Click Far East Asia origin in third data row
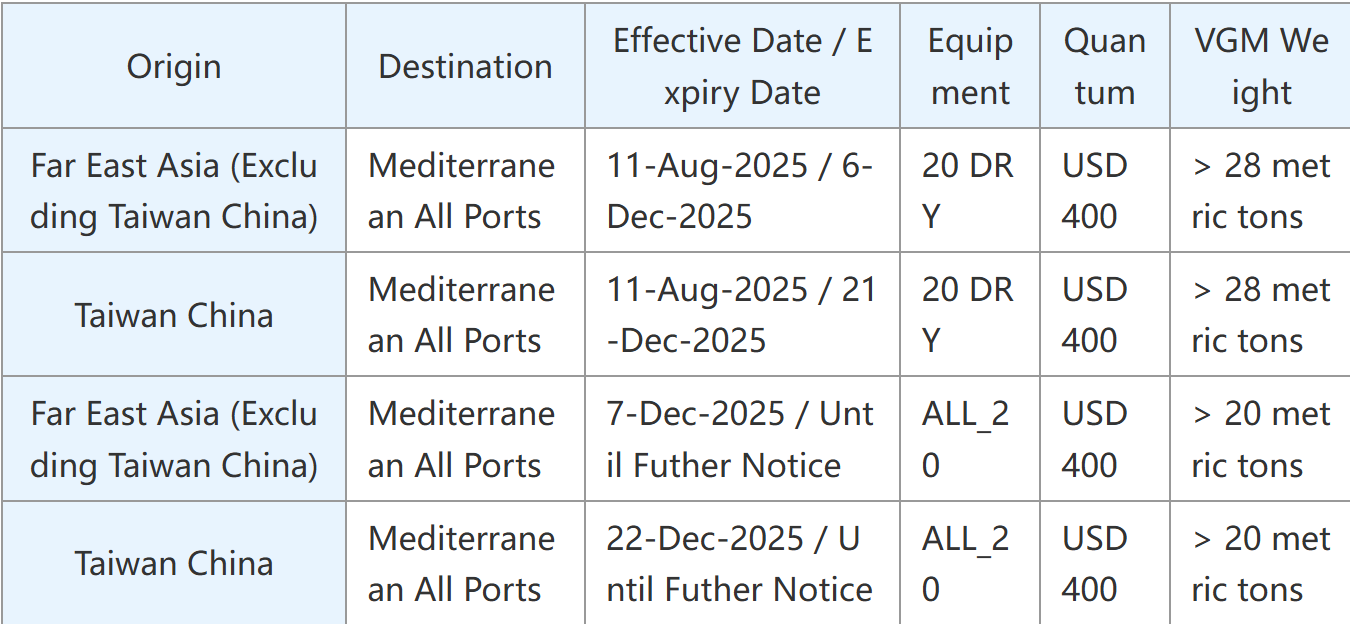The image size is (1350, 624). tap(174, 439)
